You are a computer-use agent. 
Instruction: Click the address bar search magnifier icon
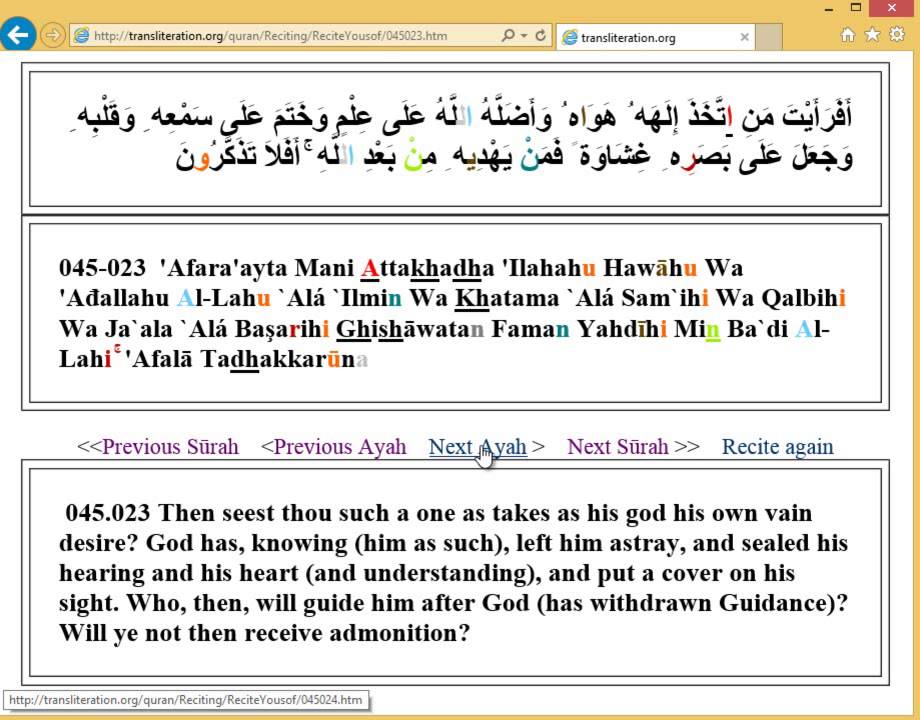tap(508, 35)
